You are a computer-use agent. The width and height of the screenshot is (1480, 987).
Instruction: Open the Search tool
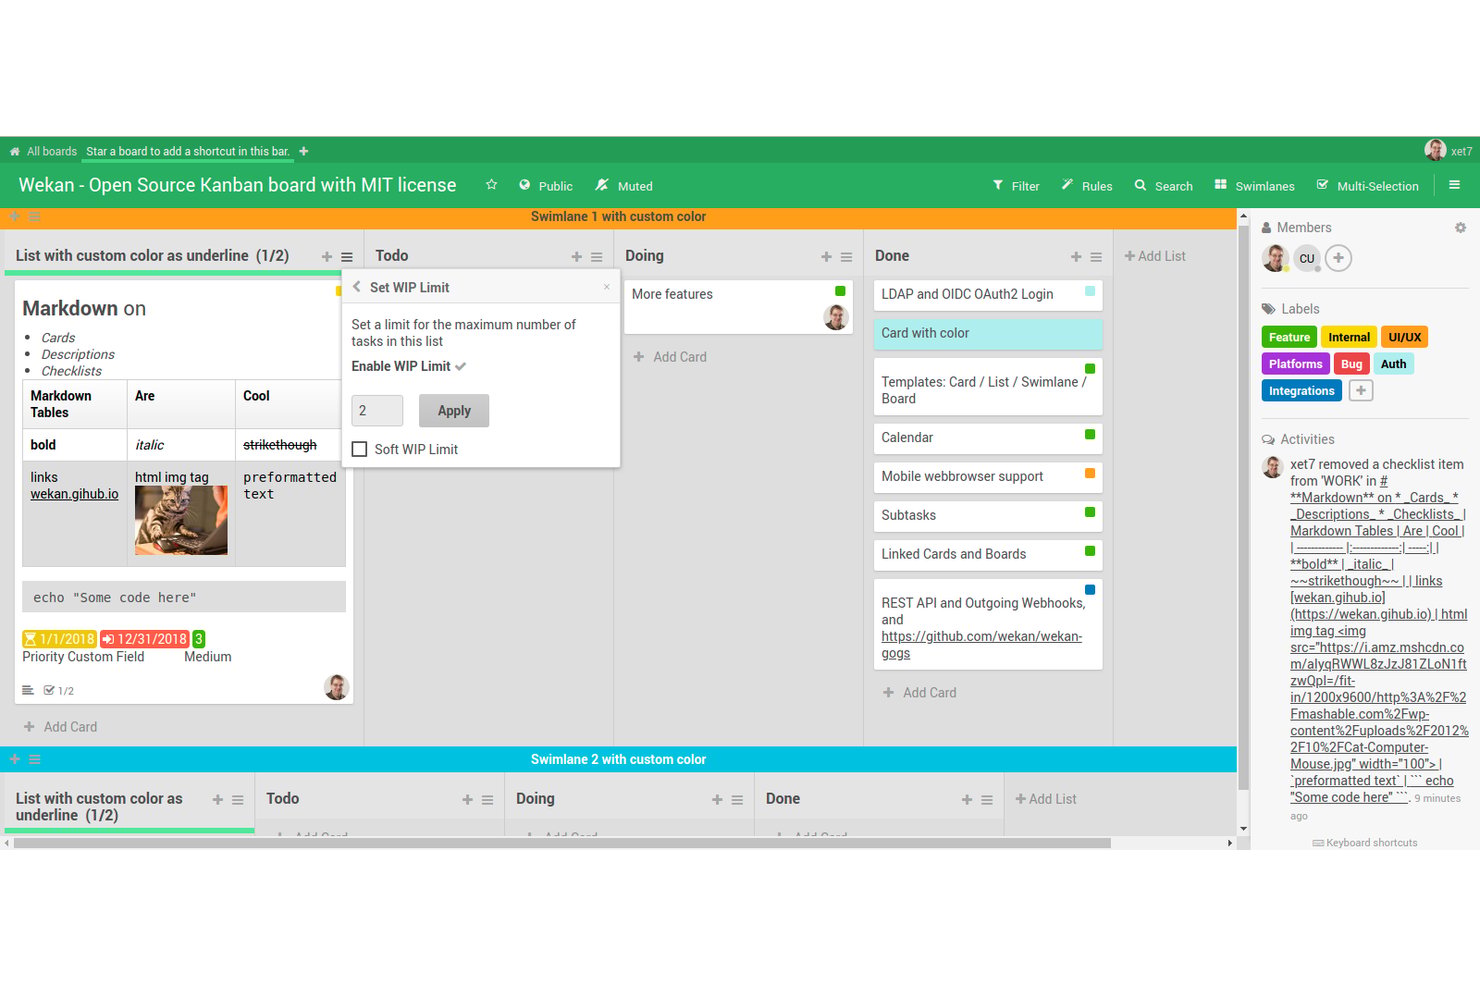coord(1164,186)
